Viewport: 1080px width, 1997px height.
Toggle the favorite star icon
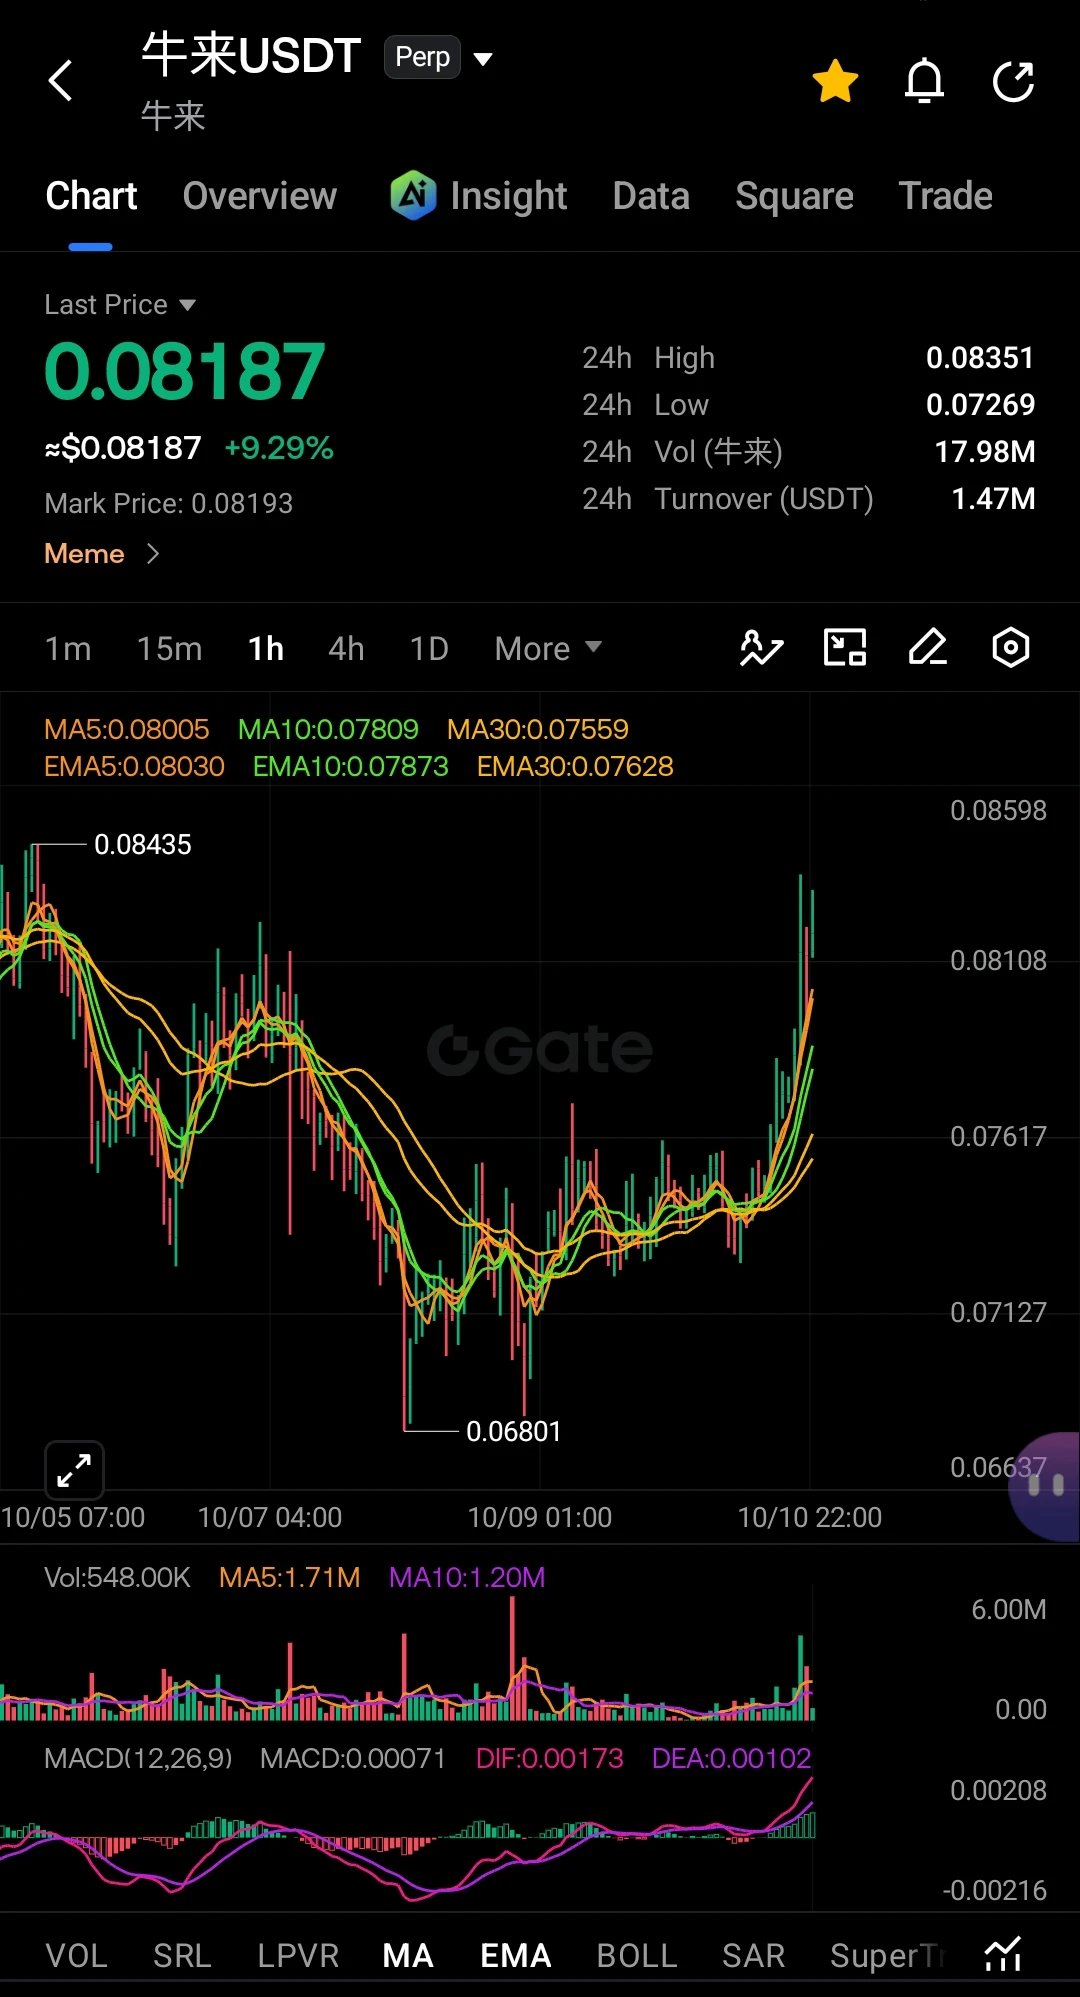click(x=835, y=81)
